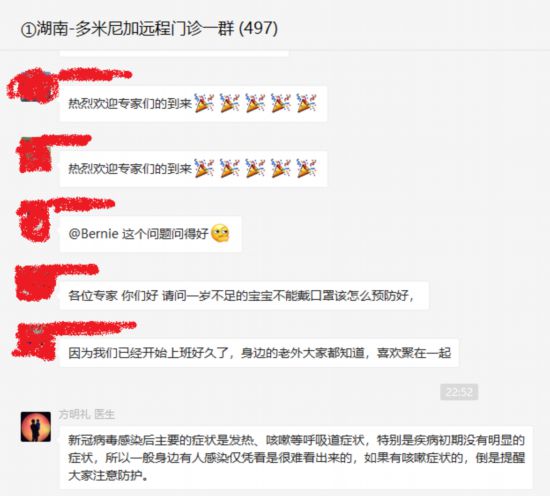Select the message 因为我们已经开始上班好久了
This screenshot has width=550, height=496.
(259, 353)
